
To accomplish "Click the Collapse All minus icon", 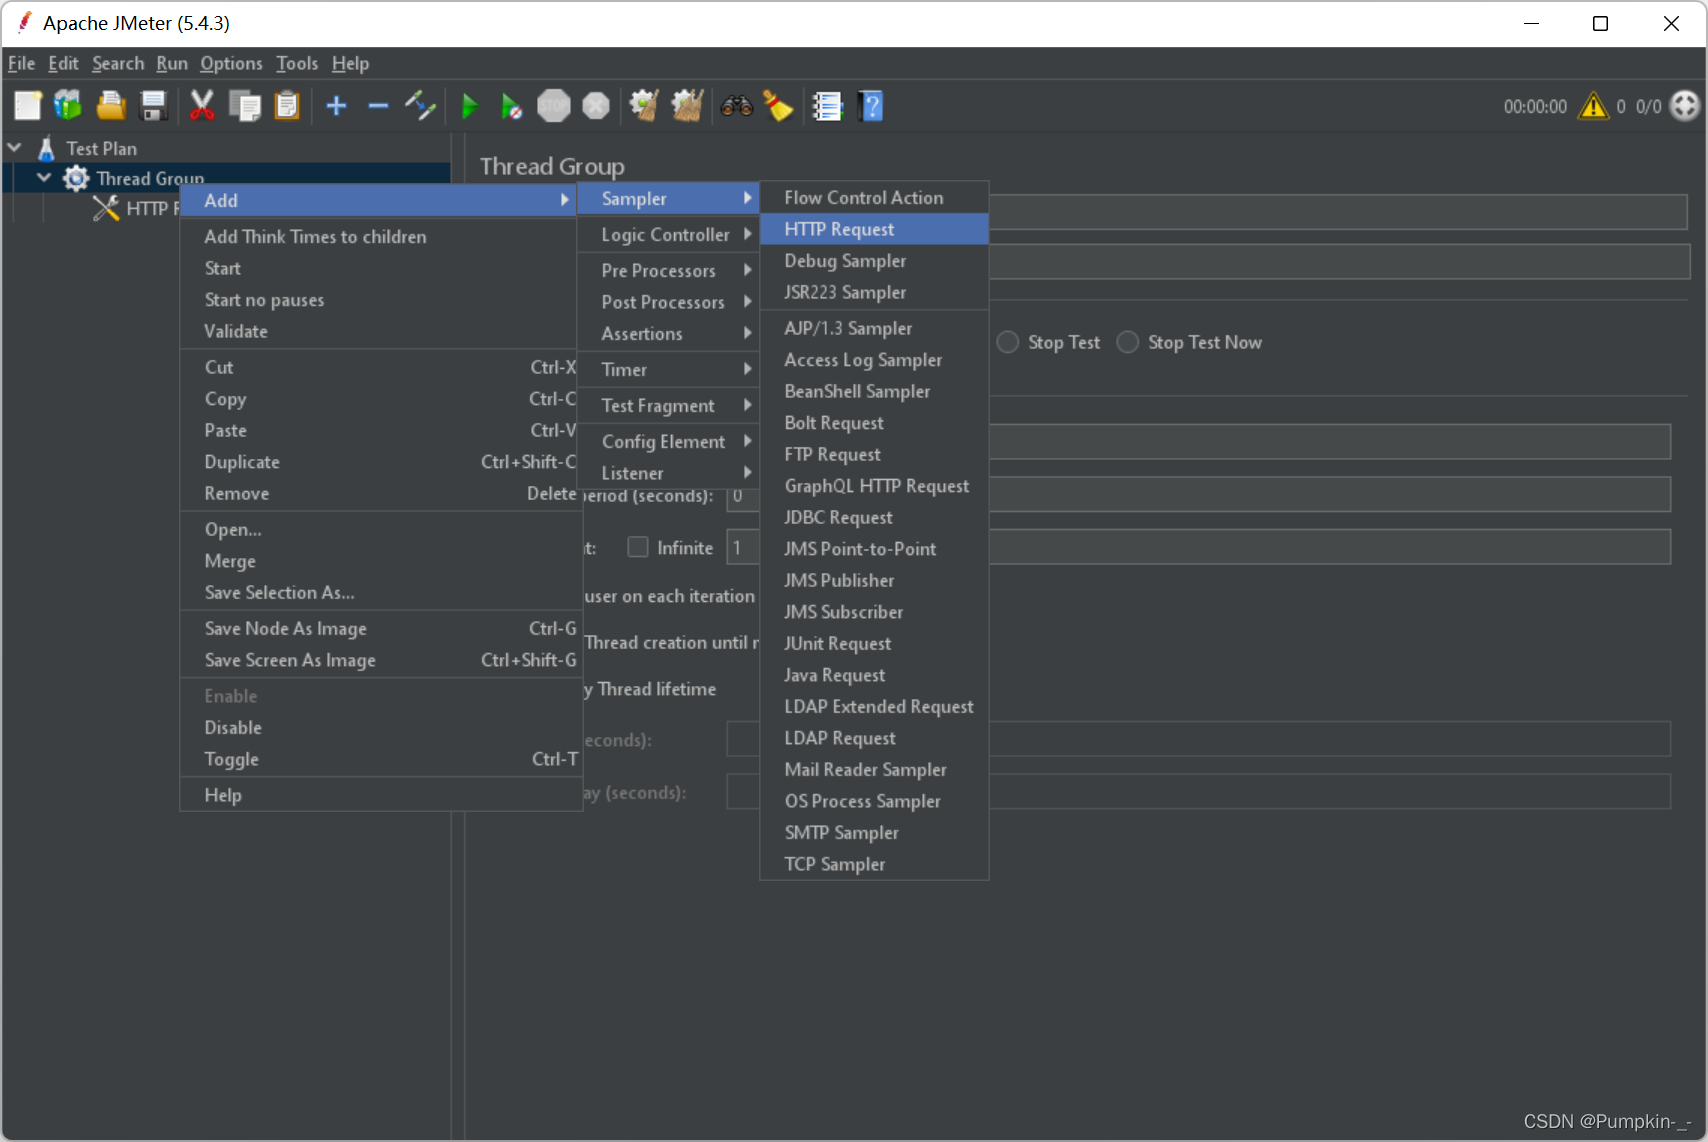I will (378, 106).
